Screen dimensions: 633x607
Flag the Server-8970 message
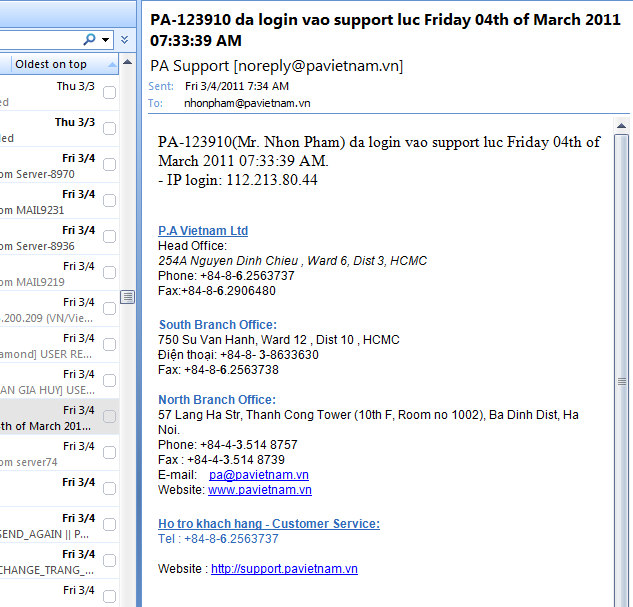point(109,165)
